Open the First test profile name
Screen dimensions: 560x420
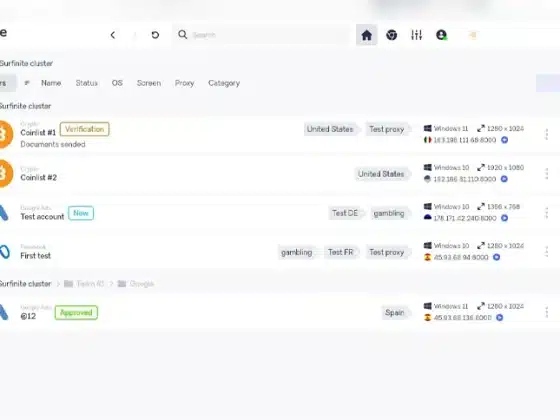pyautogui.click(x=35, y=256)
